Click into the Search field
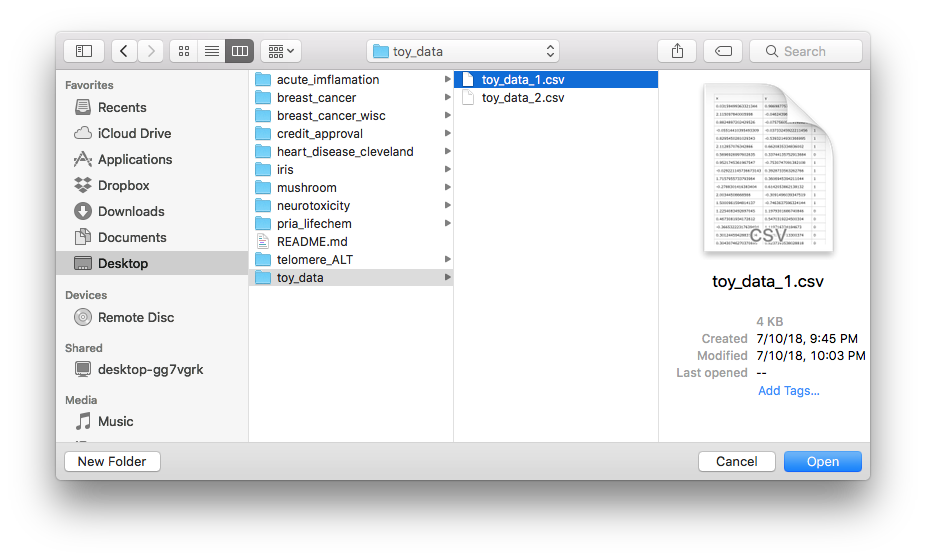The height and width of the screenshot is (560, 926). (806, 51)
